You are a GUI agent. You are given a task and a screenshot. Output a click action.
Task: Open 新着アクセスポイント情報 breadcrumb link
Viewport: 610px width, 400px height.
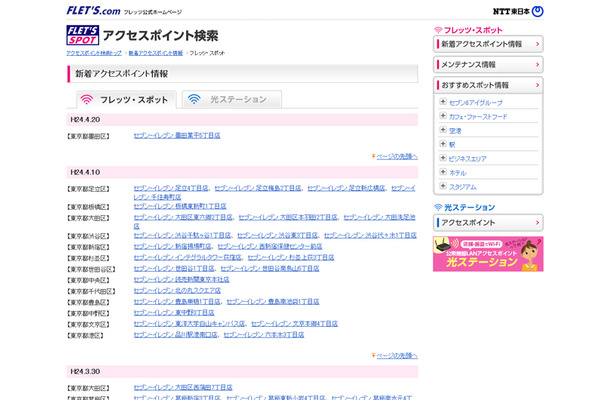pyautogui.click(x=156, y=53)
